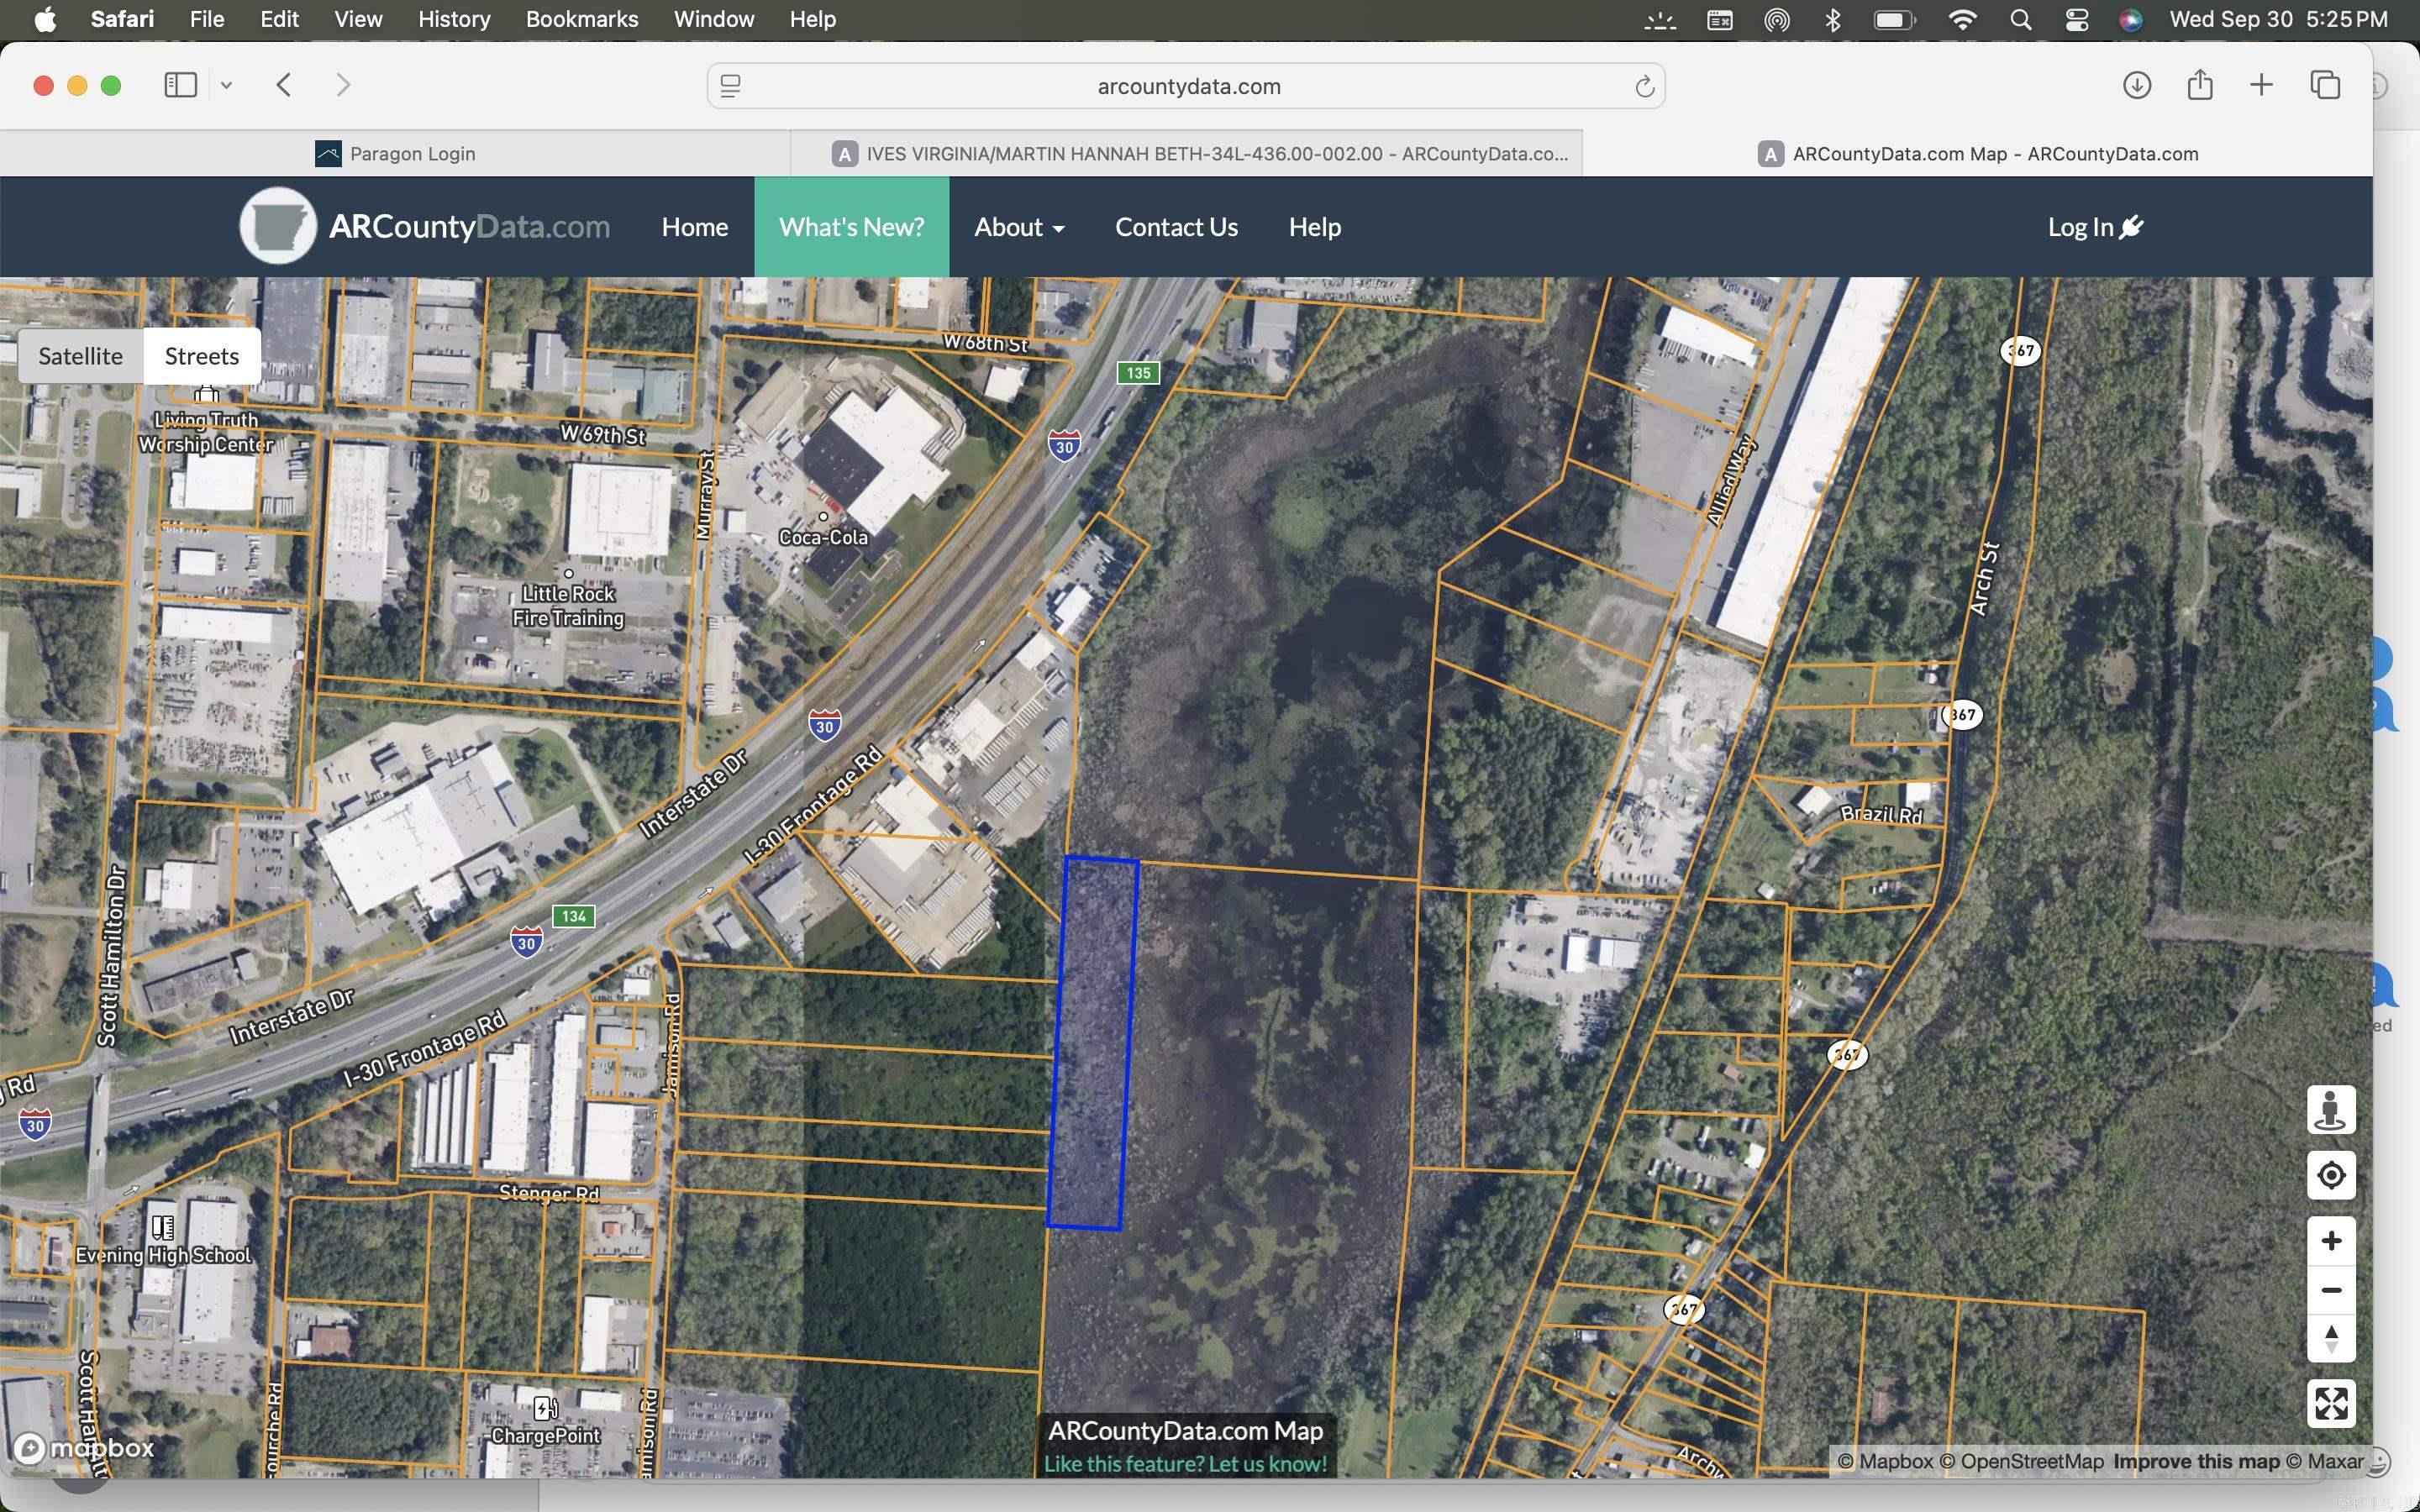The image size is (2420, 1512).
Task: Open the Contact Us page
Action: click(x=1176, y=227)
